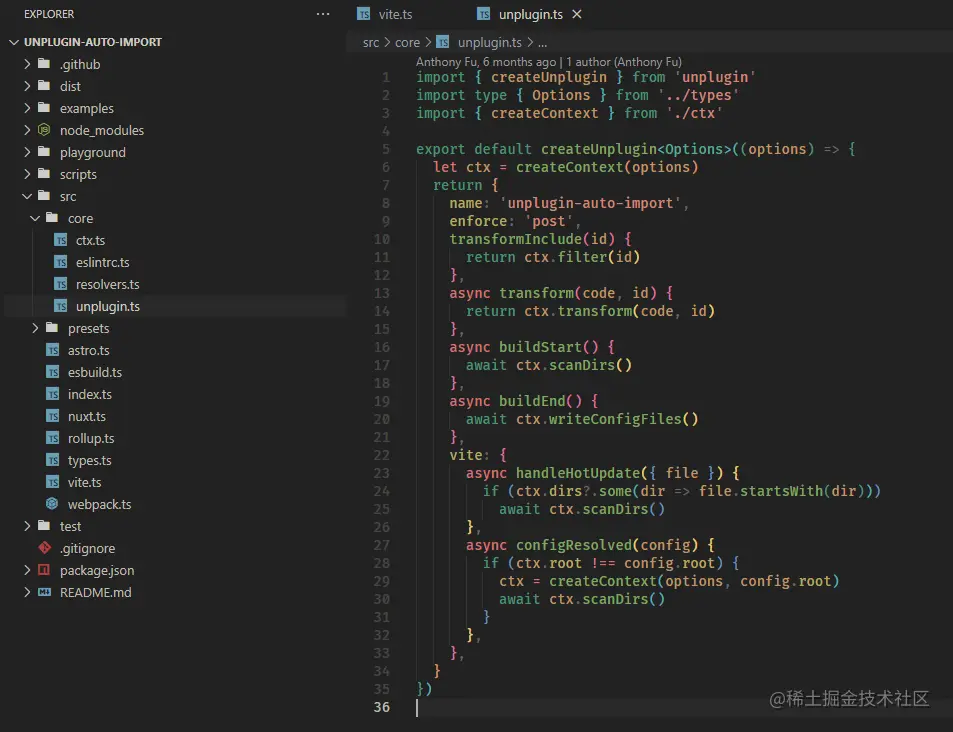The image size is (953, 732).
Task: Collapse the UNPLUGIN-AUTO-IMPORT root section
Action: [x=15, y=42]
